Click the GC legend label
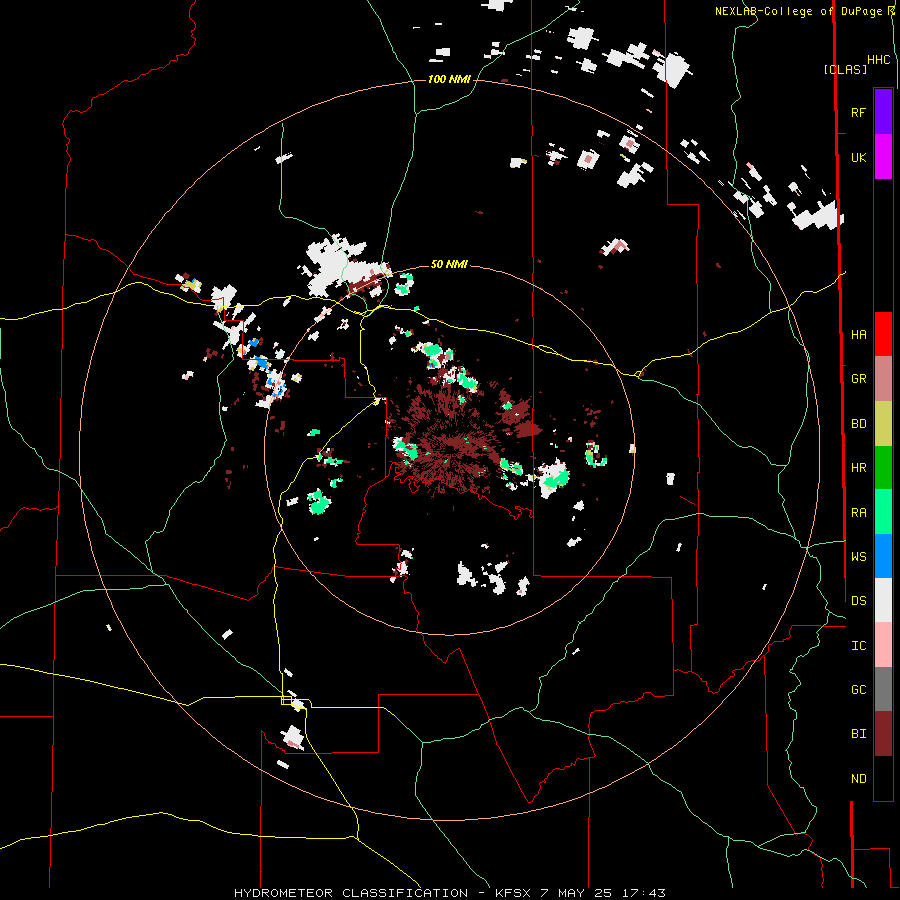Image resolution: width=900 pixels, height=900 pixels. 858,689
